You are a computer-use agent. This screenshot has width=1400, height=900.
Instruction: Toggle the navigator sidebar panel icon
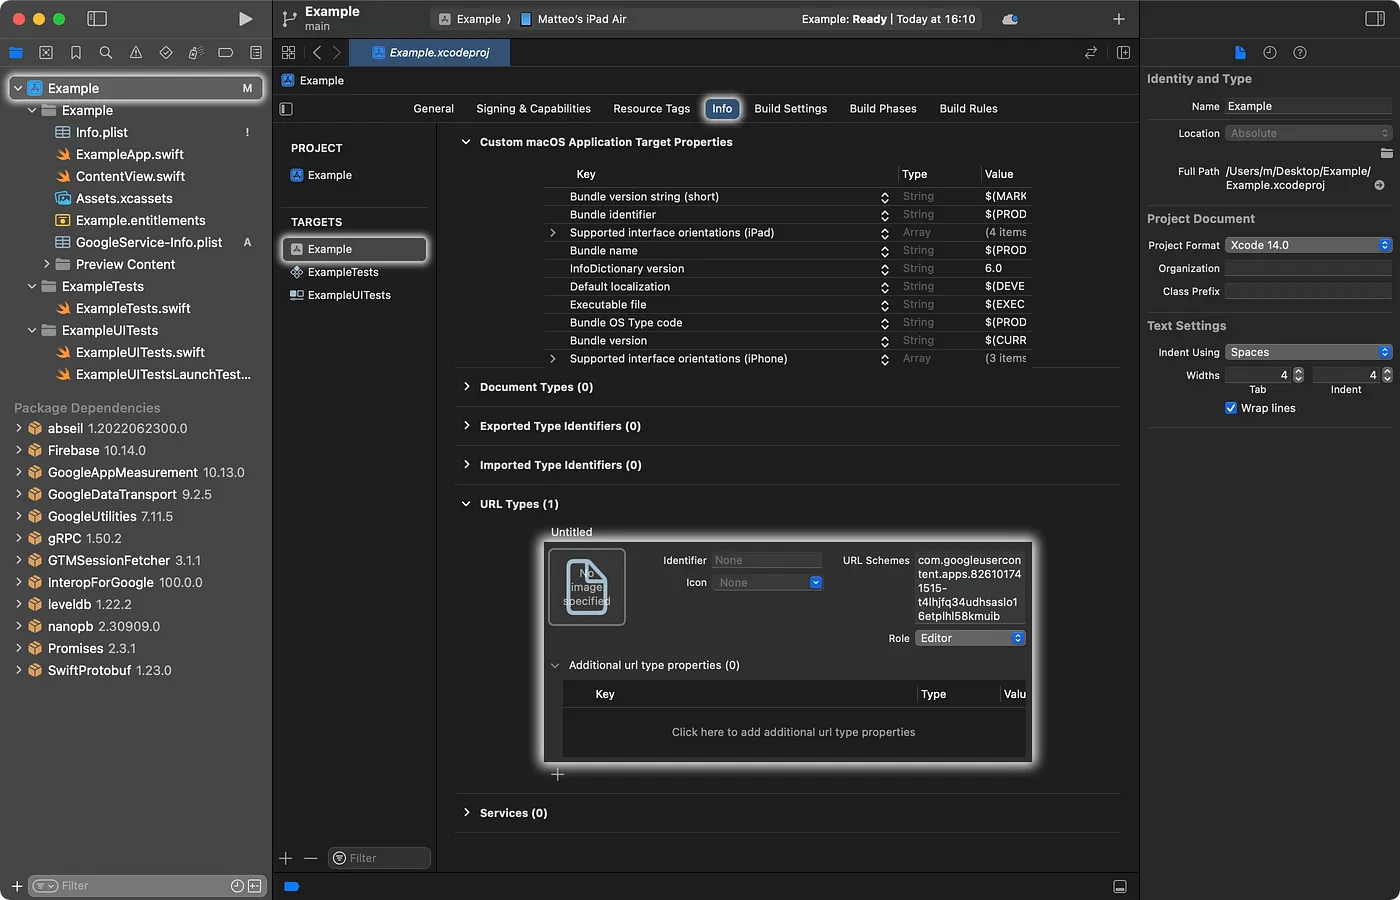coord(97,19)
